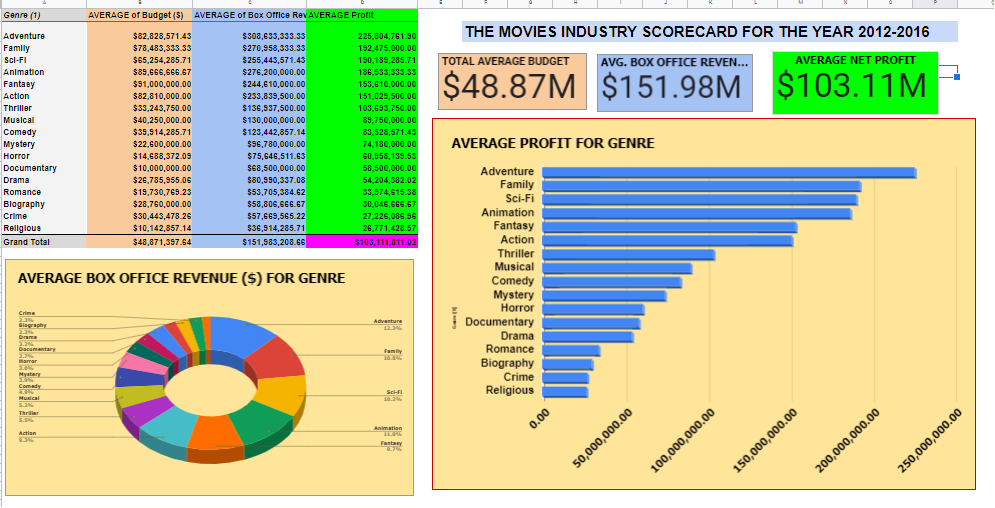Click the Avg. Box Office Revenue scorecard
Image resolution: width=995 pixels, height=508 pixels.
point(675,82)
